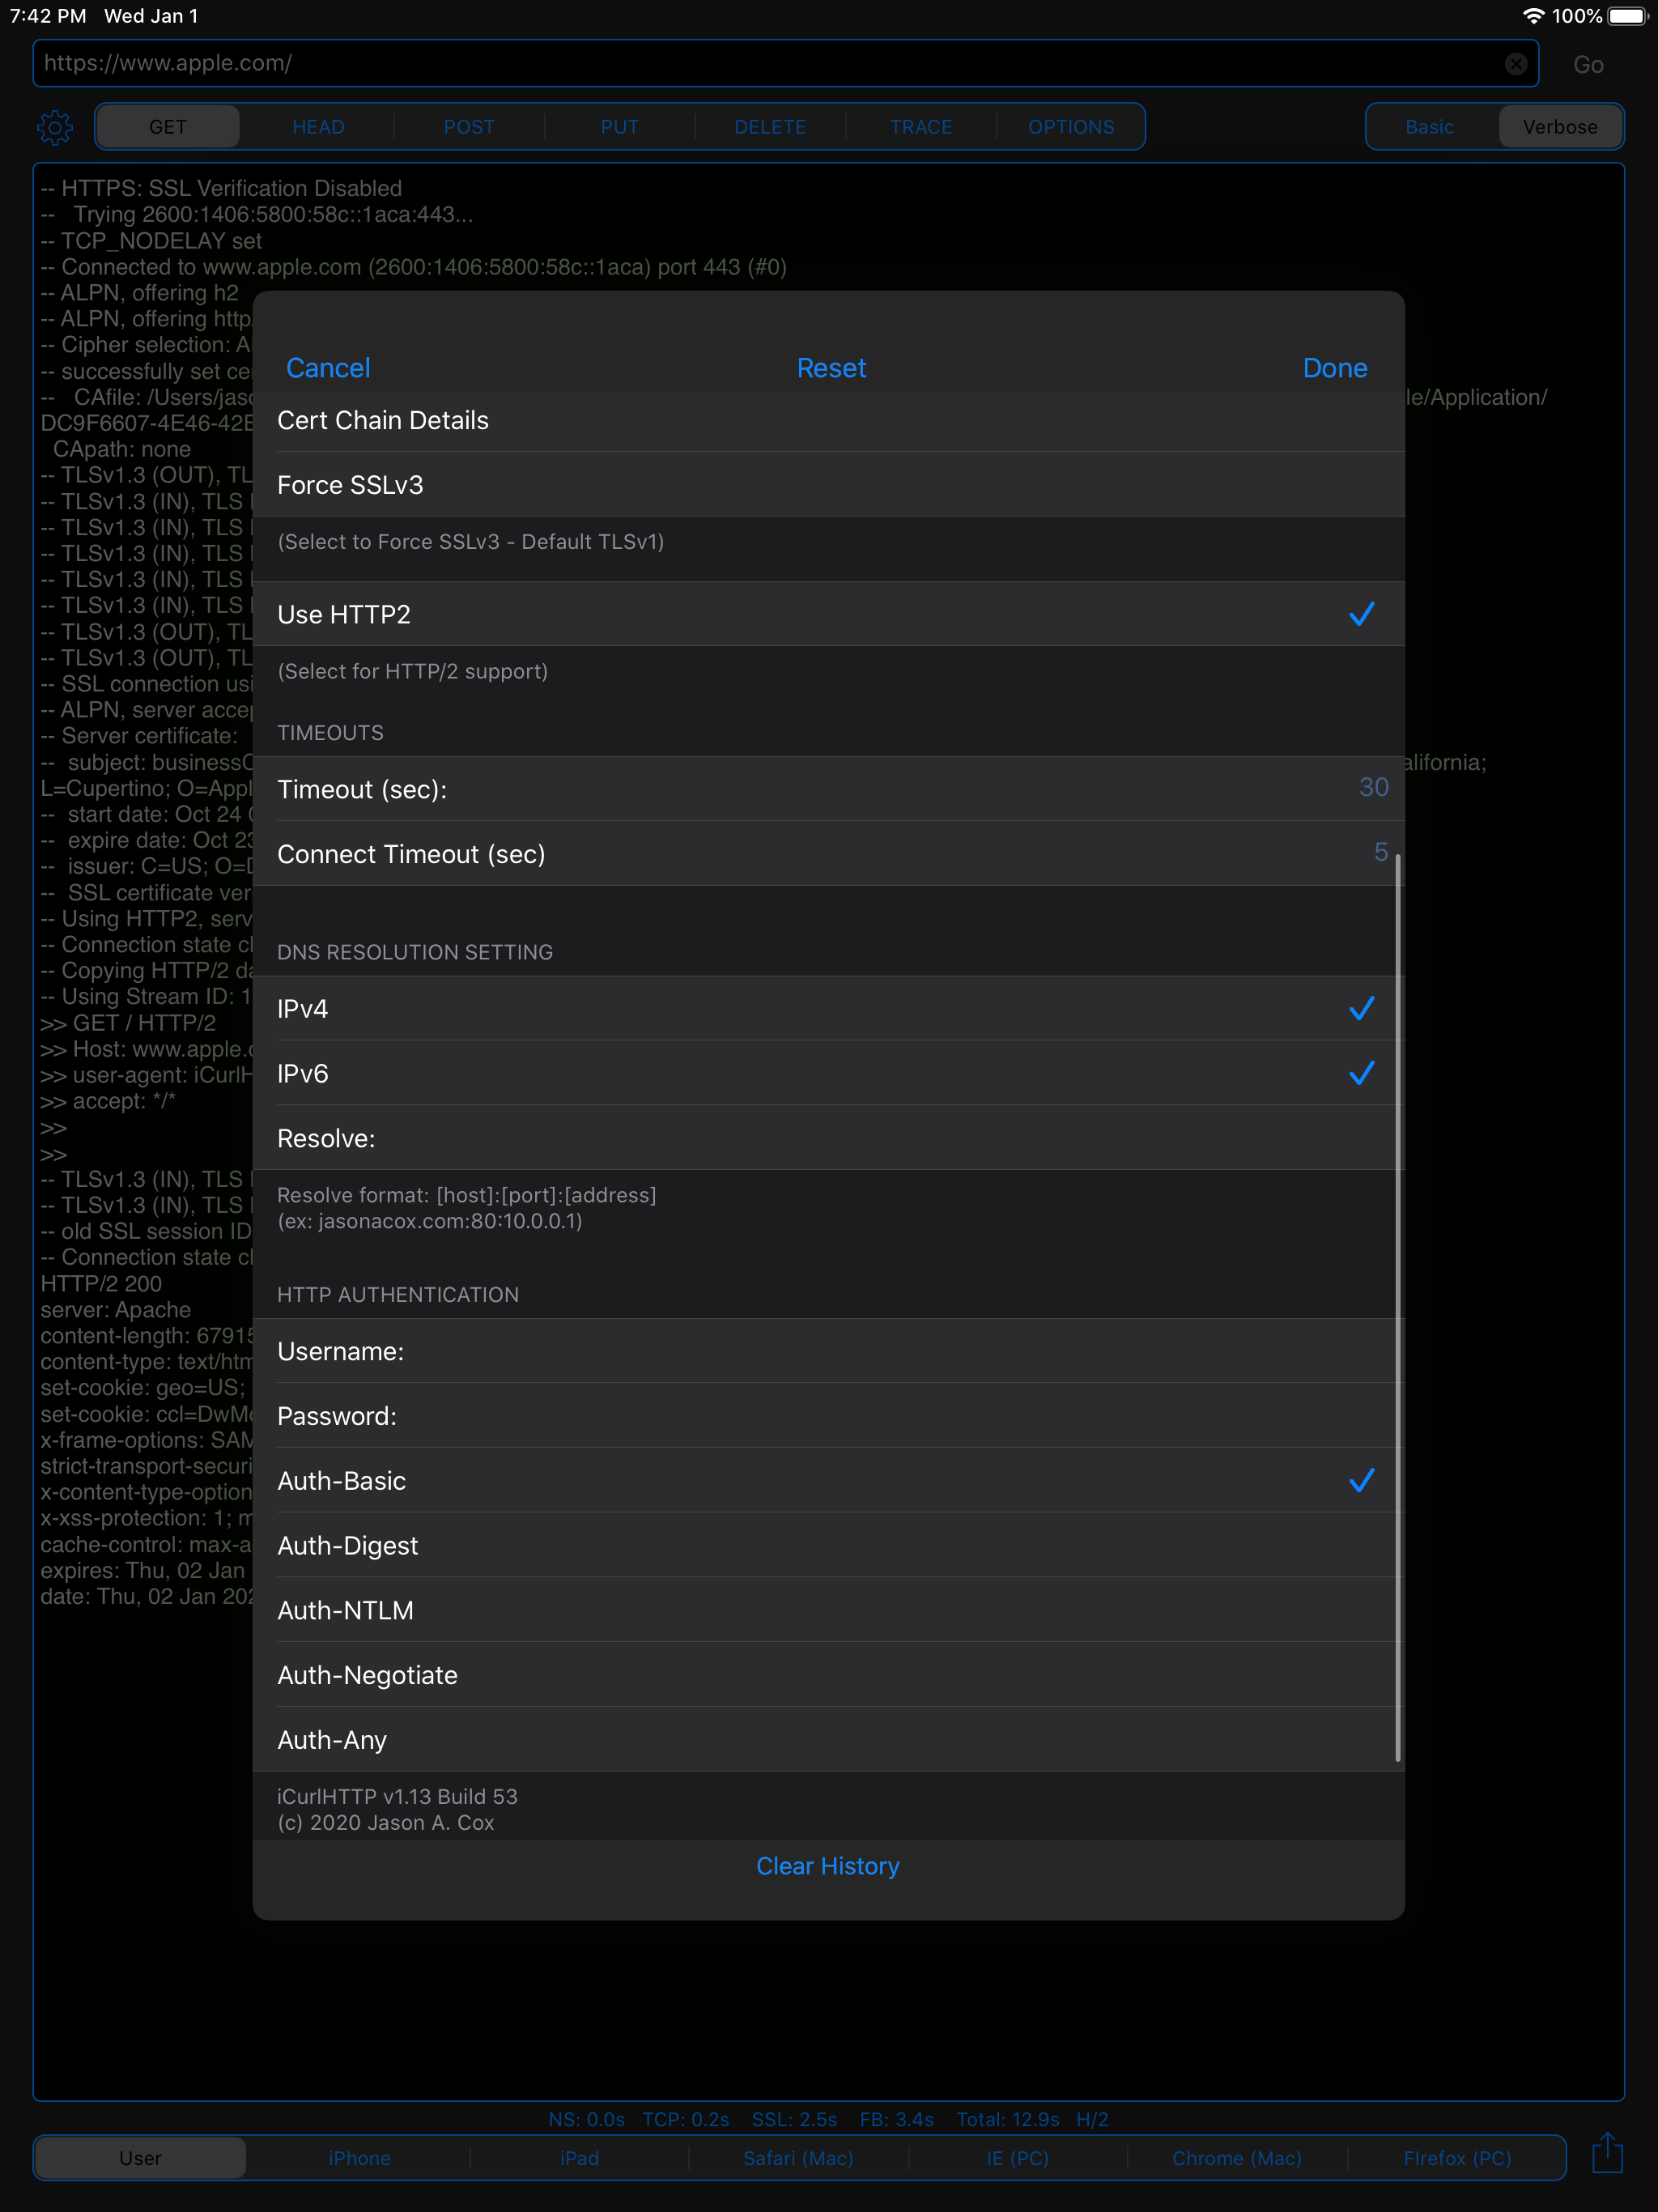Select iPhone user agent tab
This screenshot has height=2212, width=1658.
point(359,2158)
